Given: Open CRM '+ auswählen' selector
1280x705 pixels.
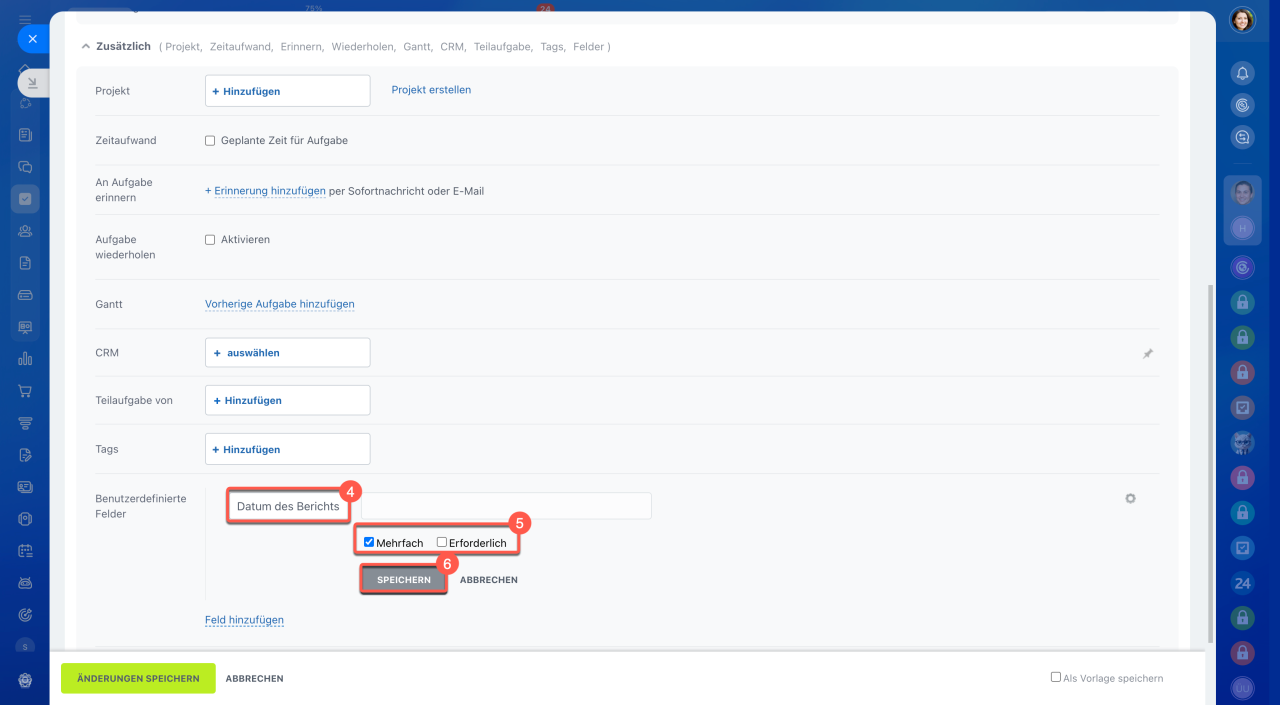Looking at the screenshot, I should click(288, 353).
